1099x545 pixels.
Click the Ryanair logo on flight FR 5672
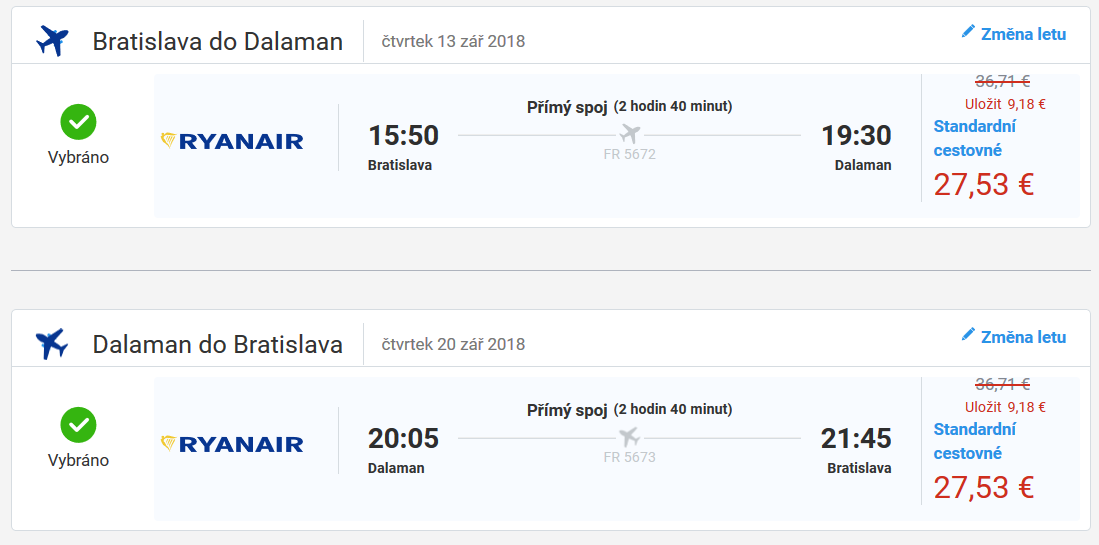tap(232, 141)
